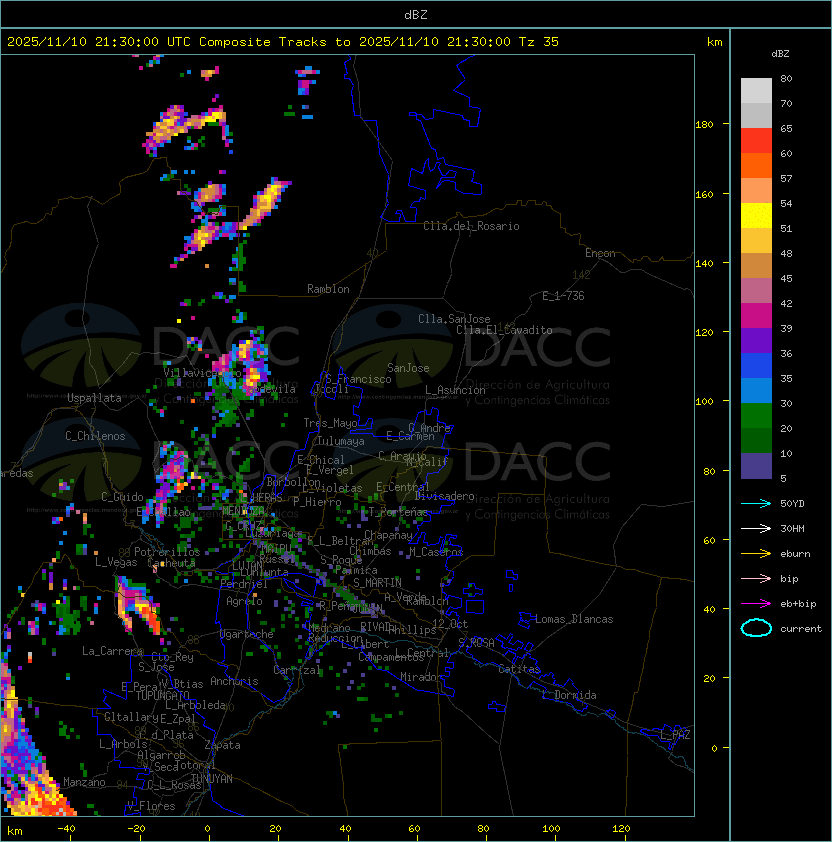Click the white 30HM arrow icon
Screen dimensions: 832x842
[756, 529]
